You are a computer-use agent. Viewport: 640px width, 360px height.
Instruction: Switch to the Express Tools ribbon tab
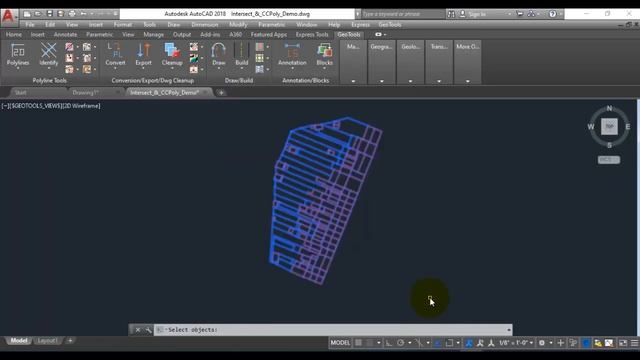312,35
